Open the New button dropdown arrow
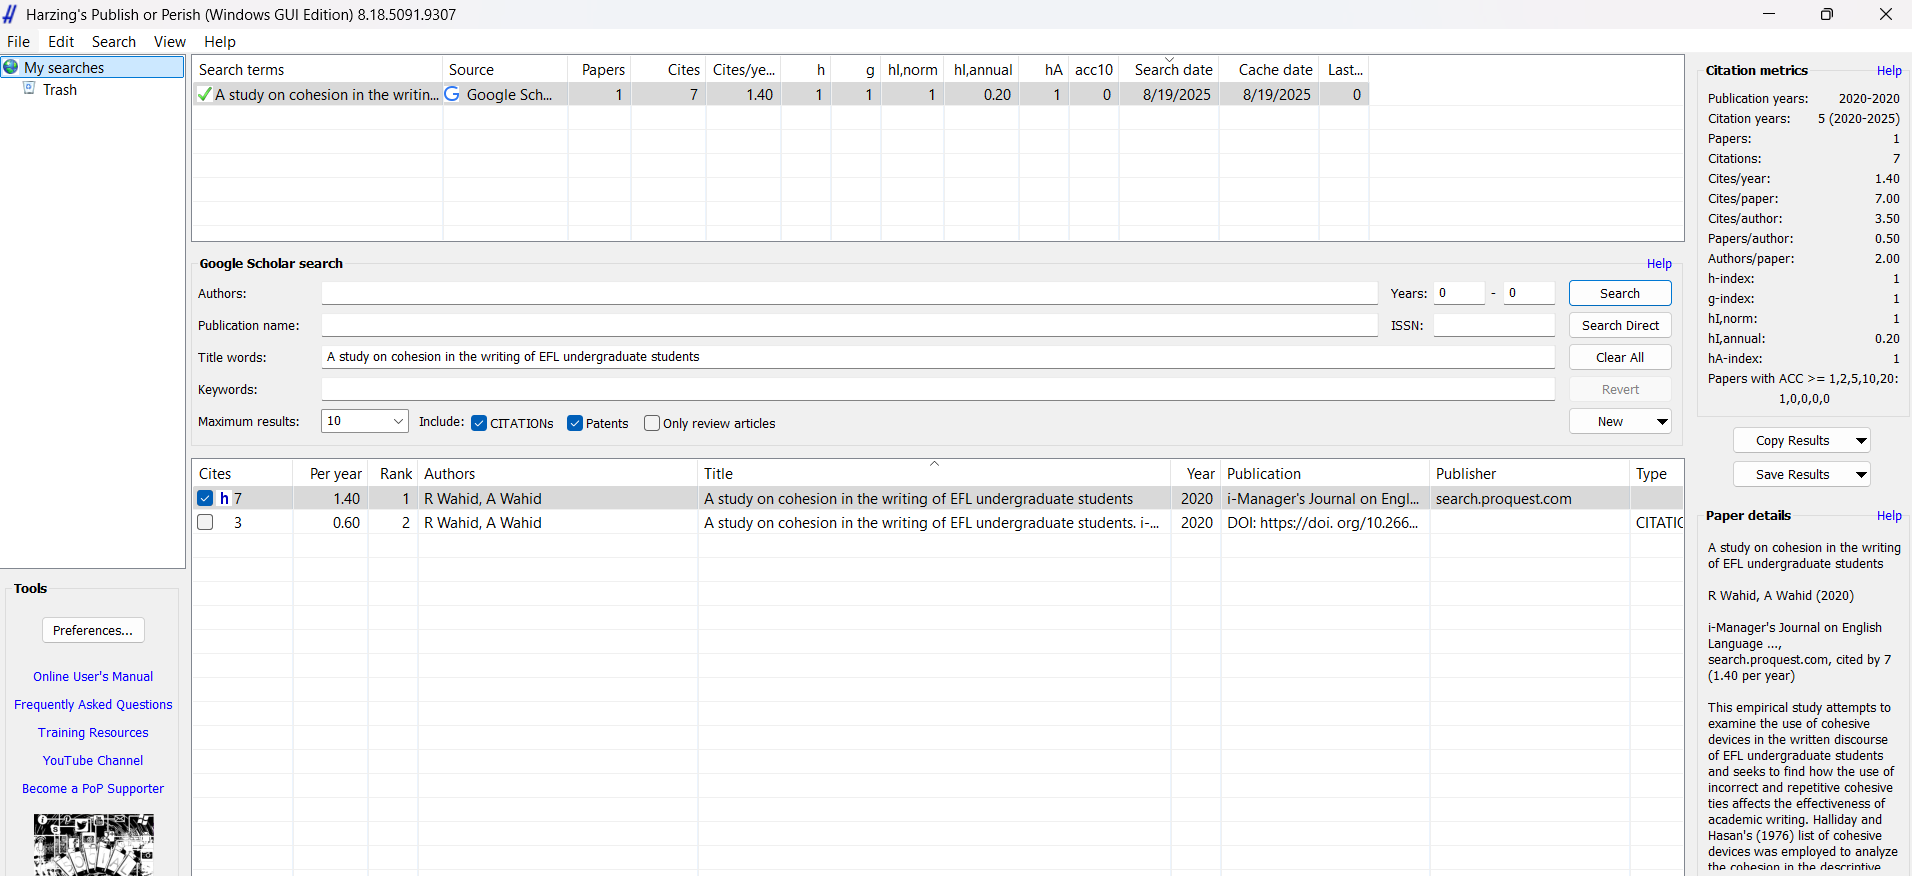 pyautogui.click(x=1662, y=421)
